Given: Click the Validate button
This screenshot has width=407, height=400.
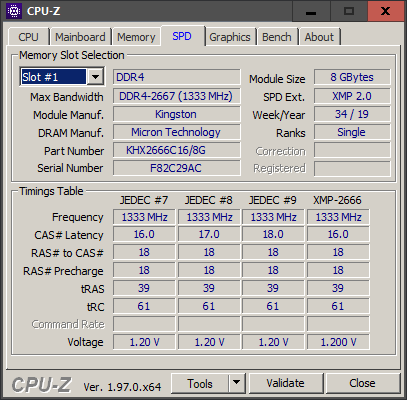Looking at the screenshot, I should 285,383.
